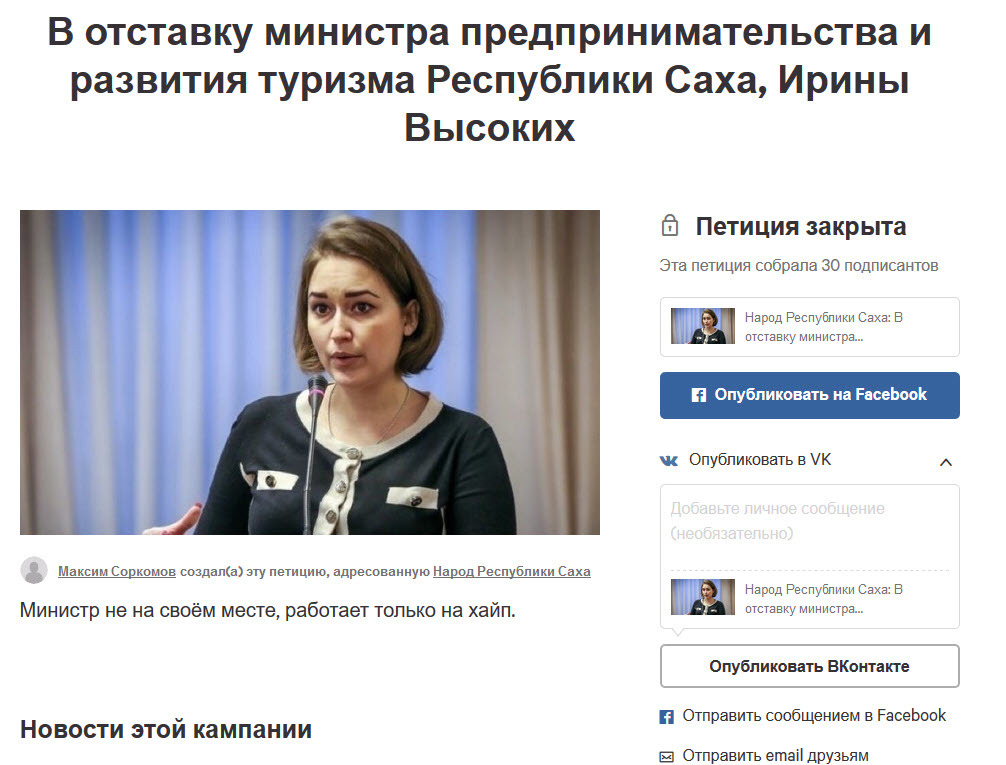
Task: Collapse the Опубликовать в VK section chevron
Action: coord(945,461)
